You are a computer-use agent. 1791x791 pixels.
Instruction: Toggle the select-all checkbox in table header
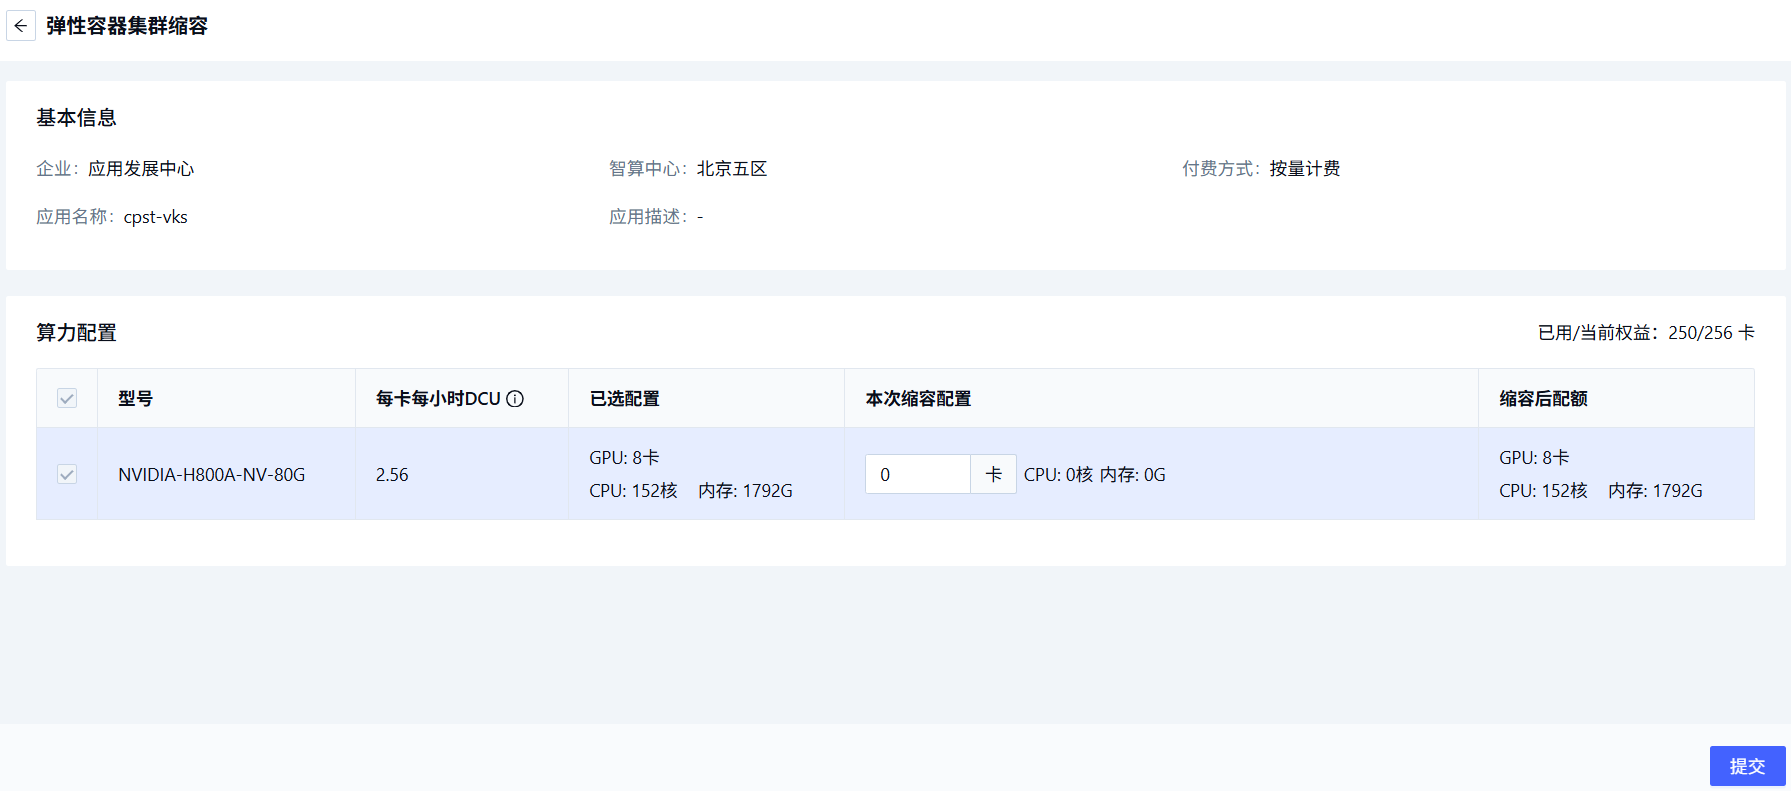click(x=67, y=399)
